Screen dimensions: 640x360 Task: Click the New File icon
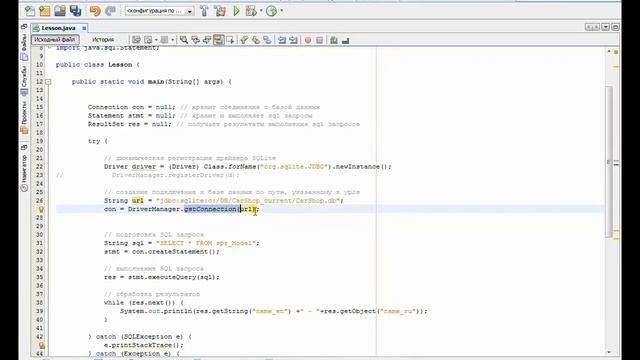tap(30, 11)
